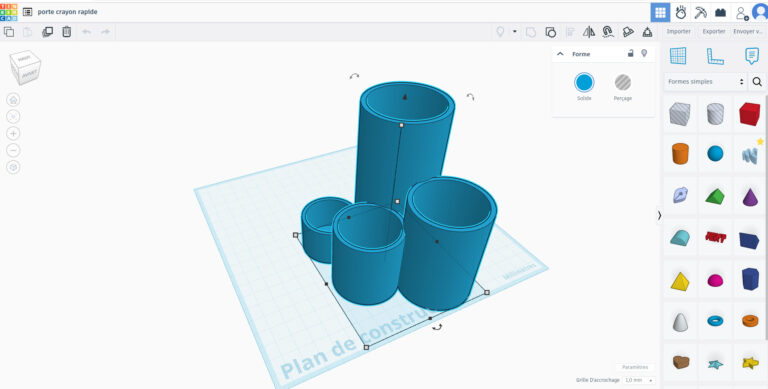Click the mirror tool icon
Screen dimensions: 768x389
[x=589, y=32]
